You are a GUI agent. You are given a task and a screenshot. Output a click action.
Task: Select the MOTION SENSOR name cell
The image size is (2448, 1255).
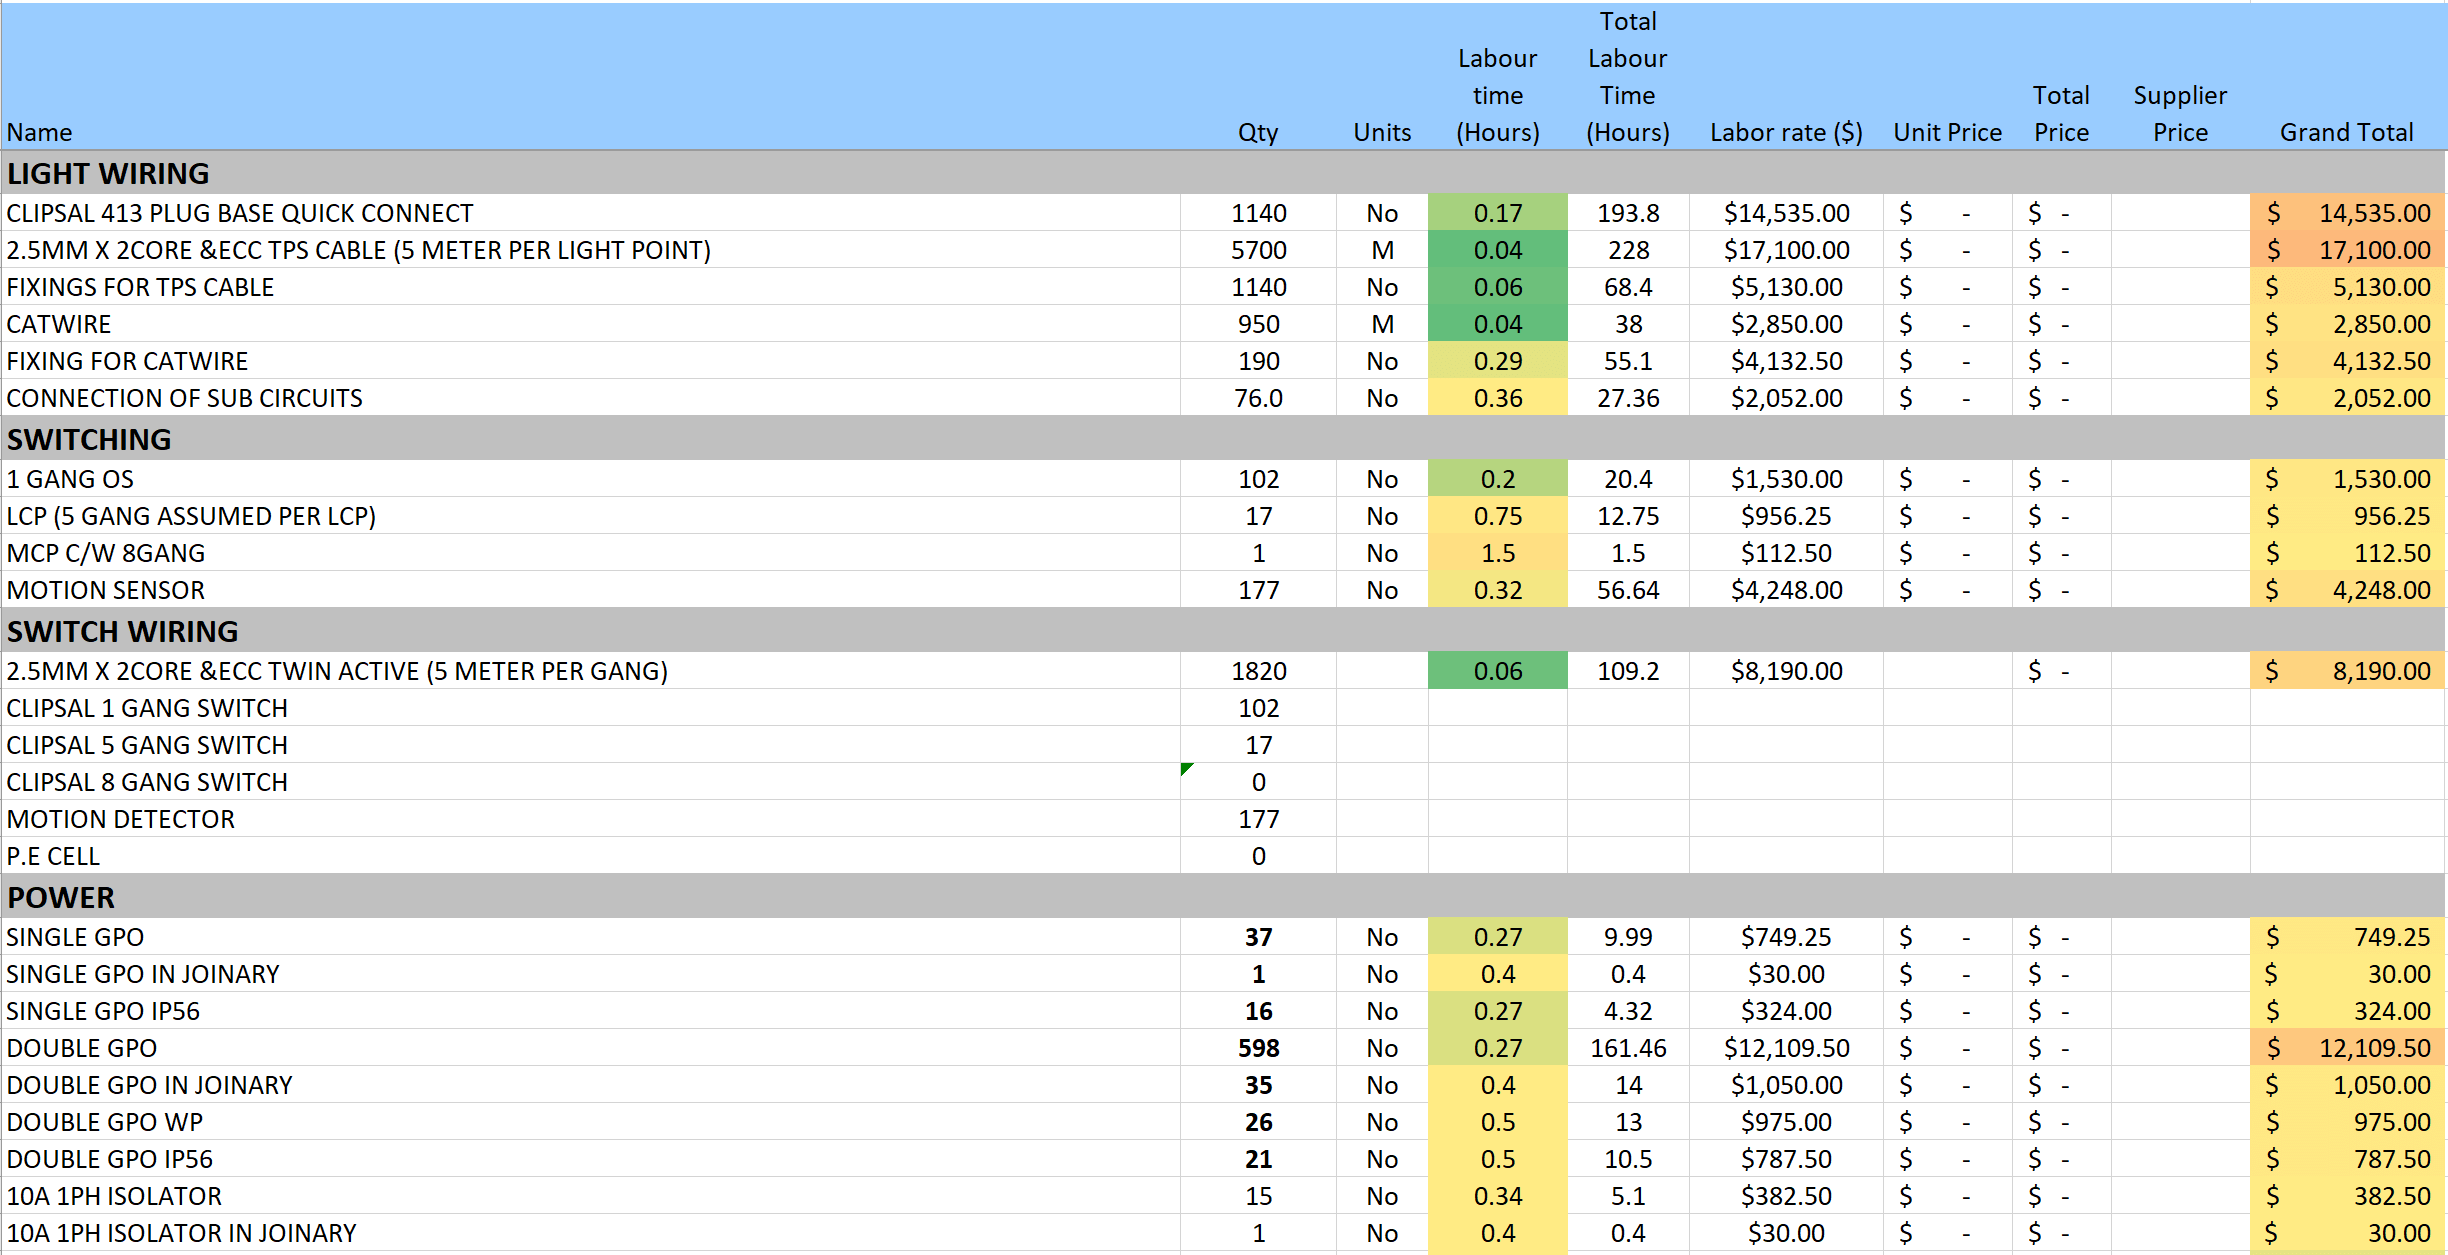click(x=106, y=590)
